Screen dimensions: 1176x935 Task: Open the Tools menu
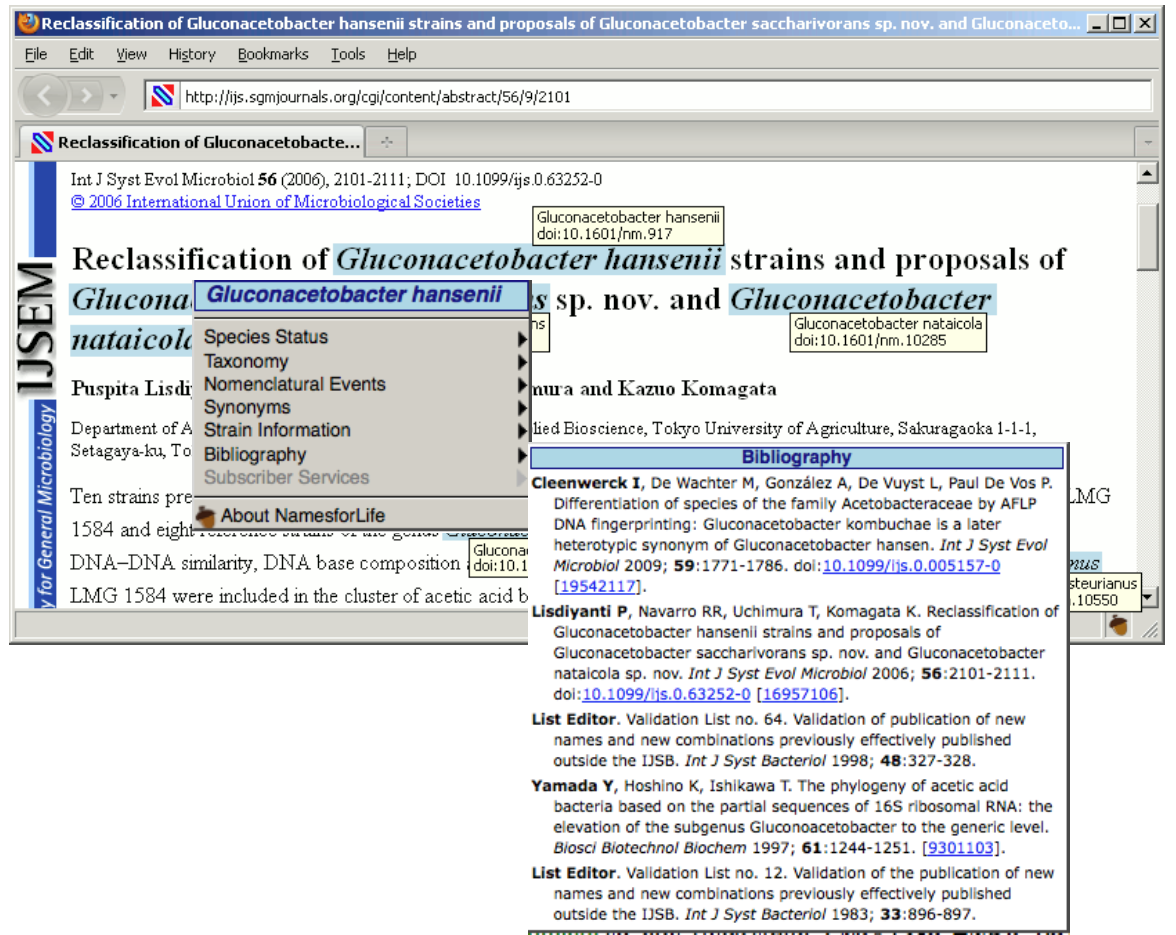point(348,54)
